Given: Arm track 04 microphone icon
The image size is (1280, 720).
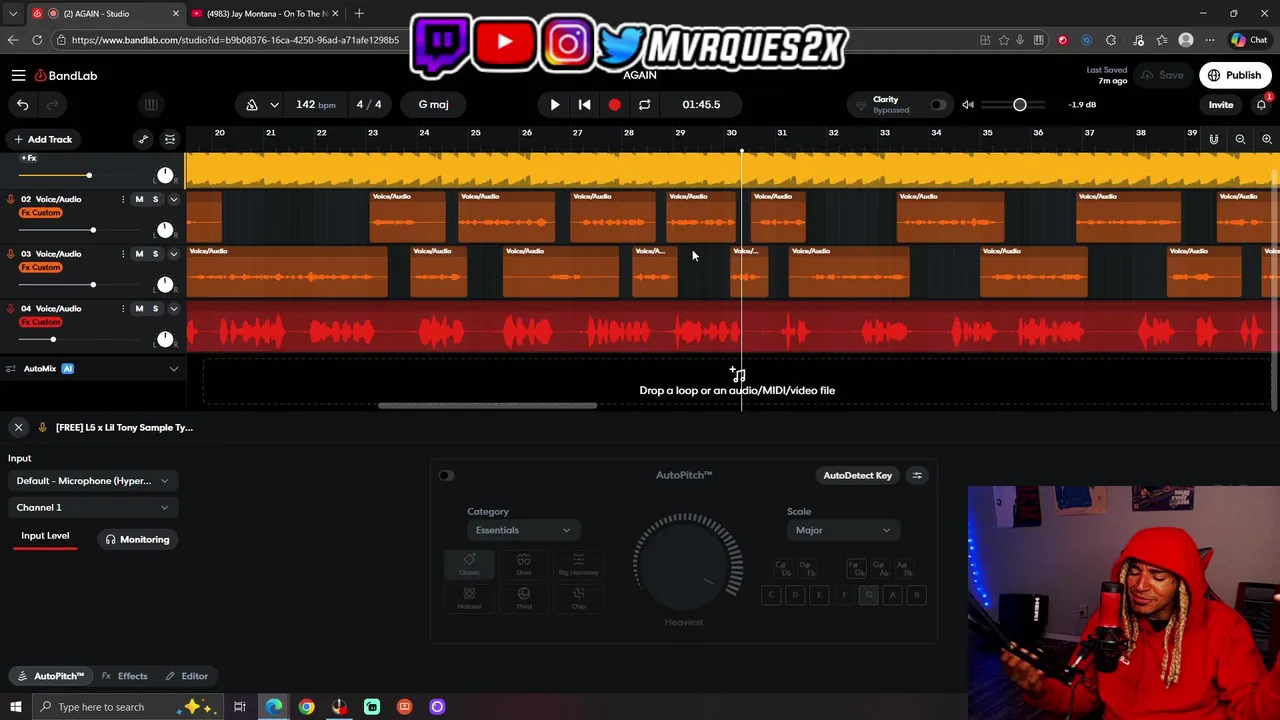Looking at the screenshot, I should click(x=11, y=308).
